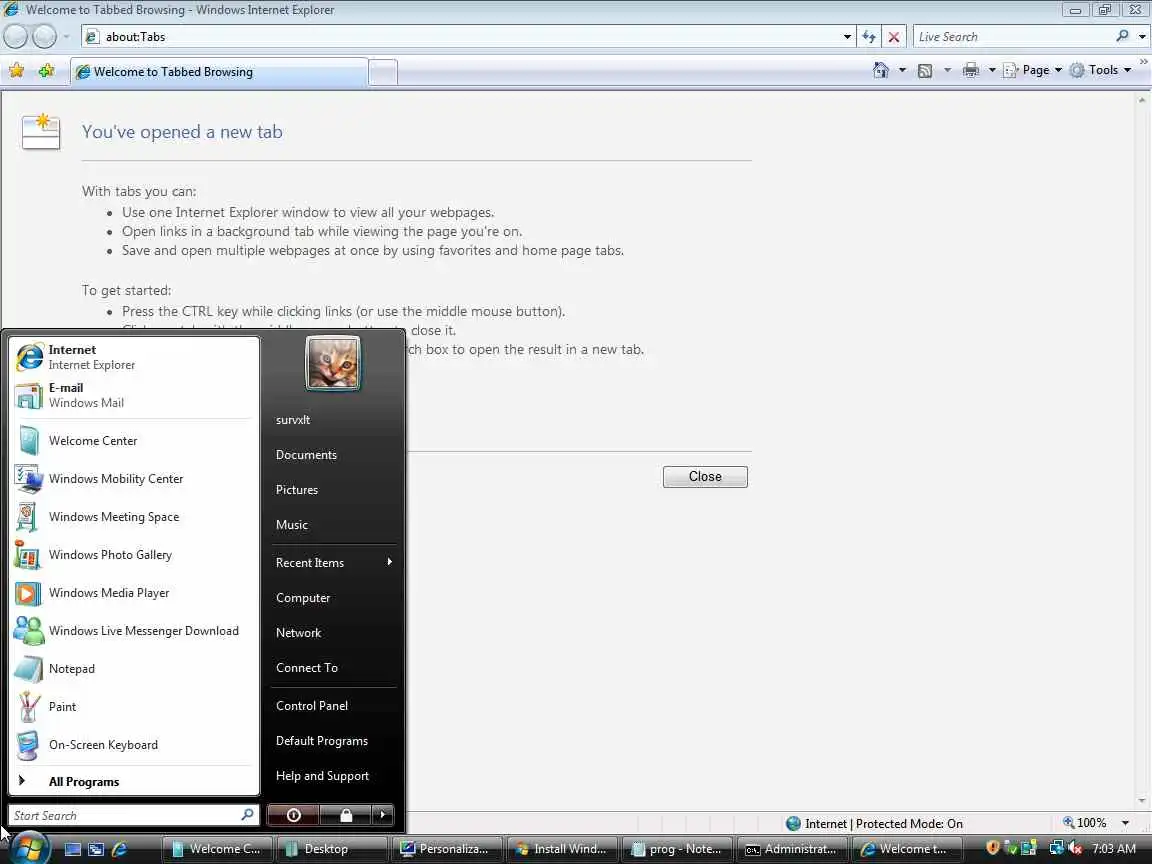1152x864 pixels.
Task: Open Network from Start menu
Action: coord(334,633)
